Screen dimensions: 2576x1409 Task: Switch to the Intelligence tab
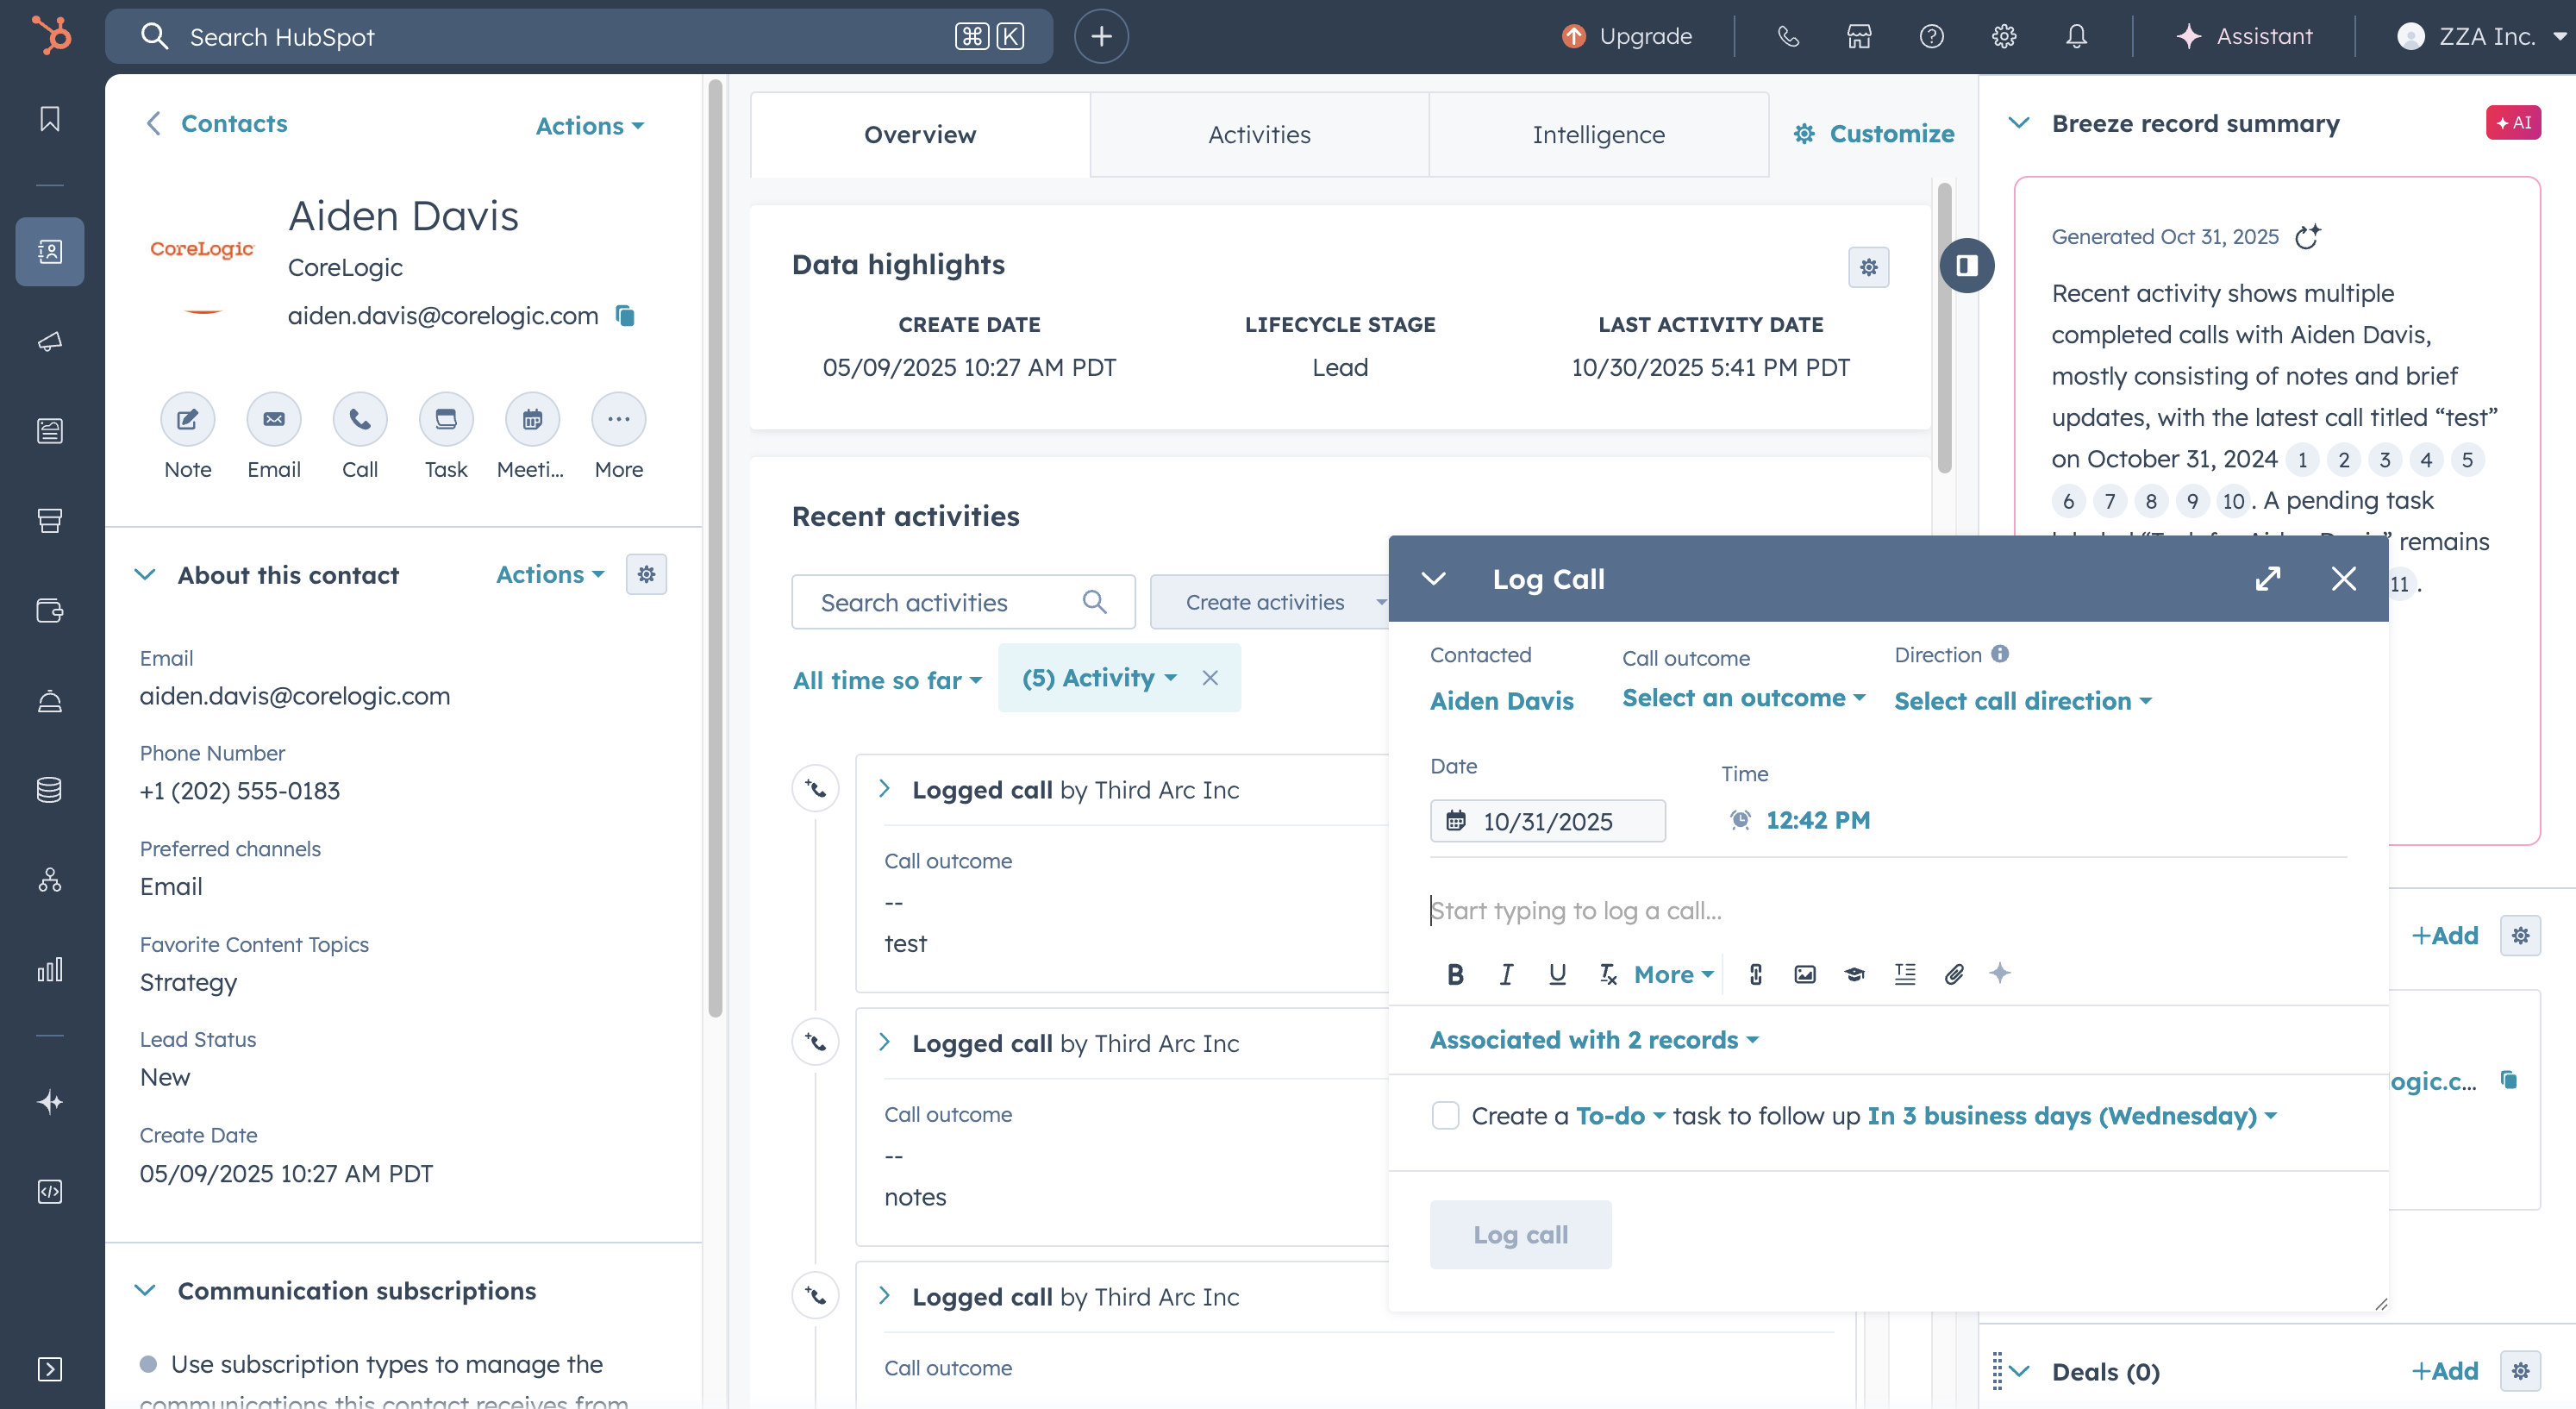(1598, 135)
